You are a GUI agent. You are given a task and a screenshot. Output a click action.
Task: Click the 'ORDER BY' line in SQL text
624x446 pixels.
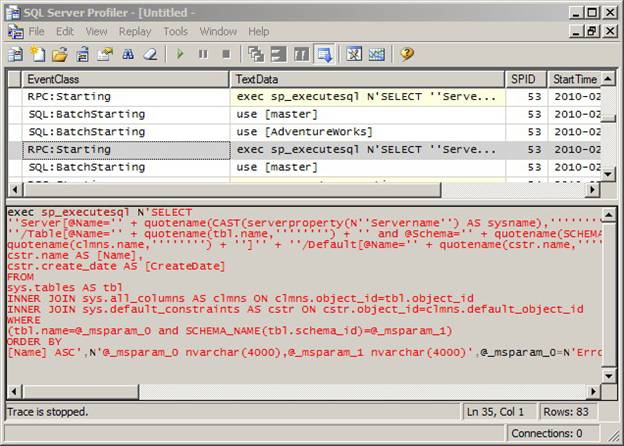tap(34, 342)
